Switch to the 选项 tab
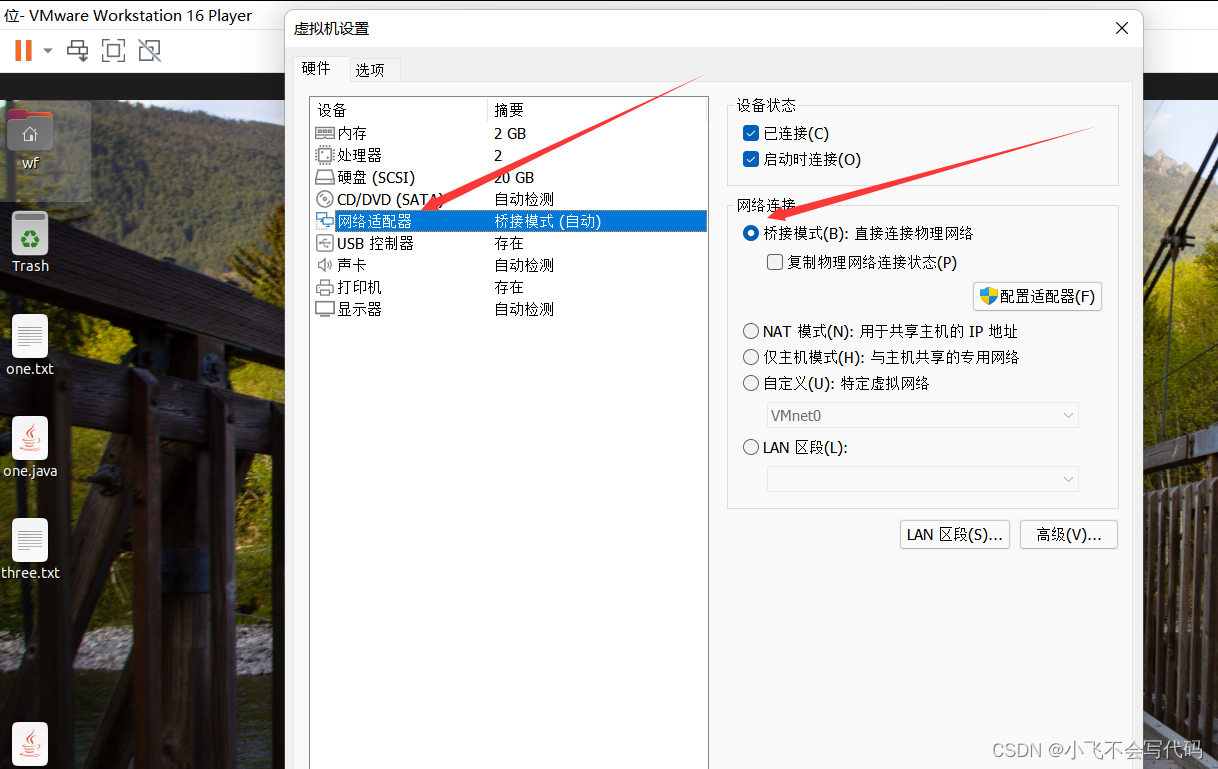1218x769 pixels. point(372,70)
